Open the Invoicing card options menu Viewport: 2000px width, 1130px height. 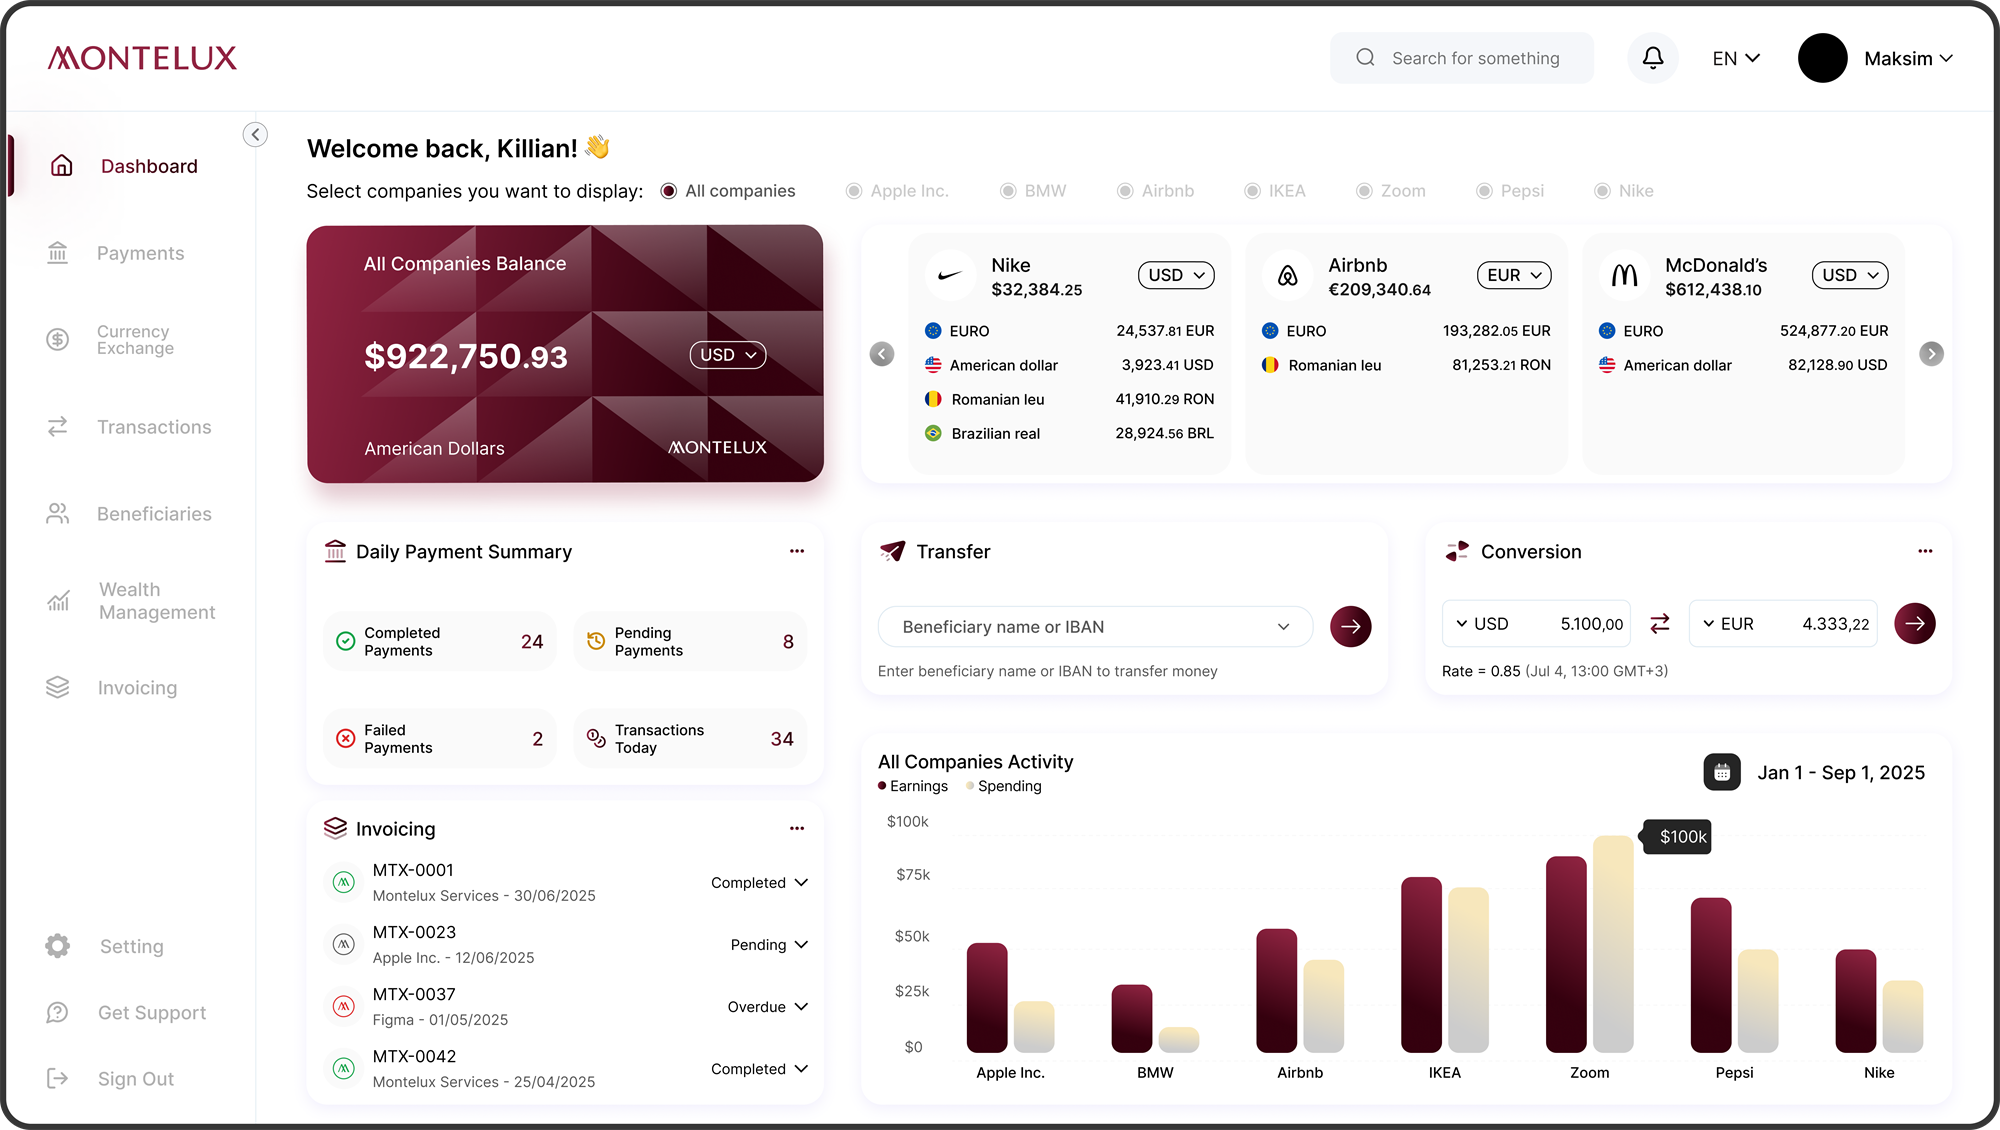point(797,828)
